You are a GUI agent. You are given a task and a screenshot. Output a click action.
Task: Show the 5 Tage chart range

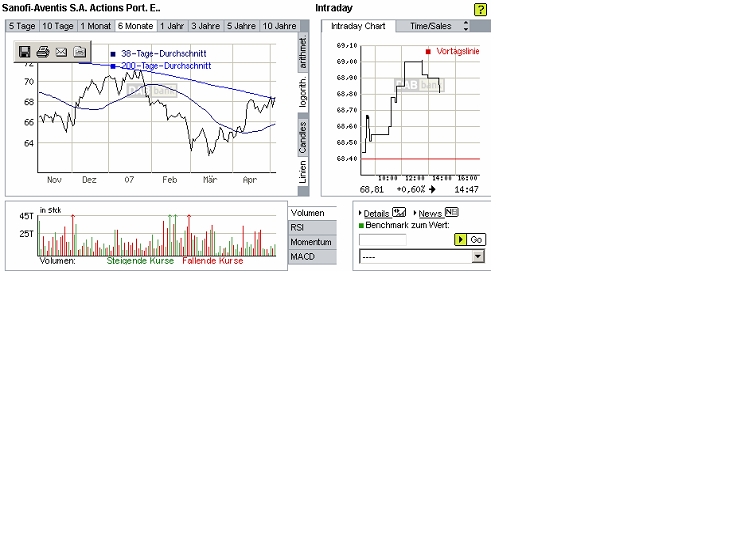pyautogui.click(x=22, y=26)
